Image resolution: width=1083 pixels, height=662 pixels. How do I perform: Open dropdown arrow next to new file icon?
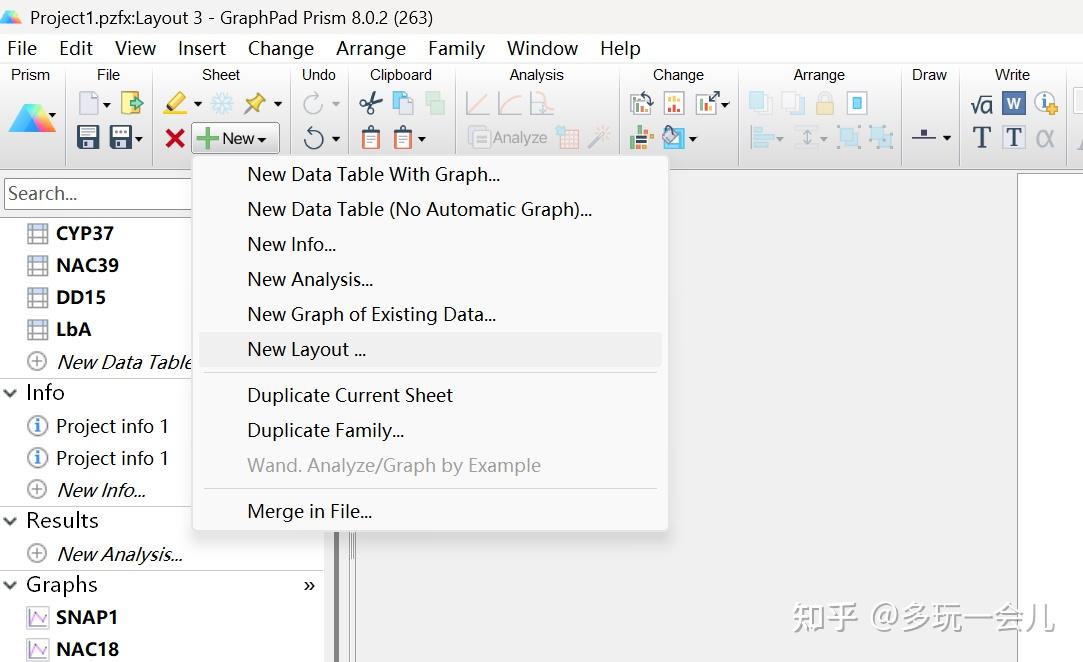point(106,104)
